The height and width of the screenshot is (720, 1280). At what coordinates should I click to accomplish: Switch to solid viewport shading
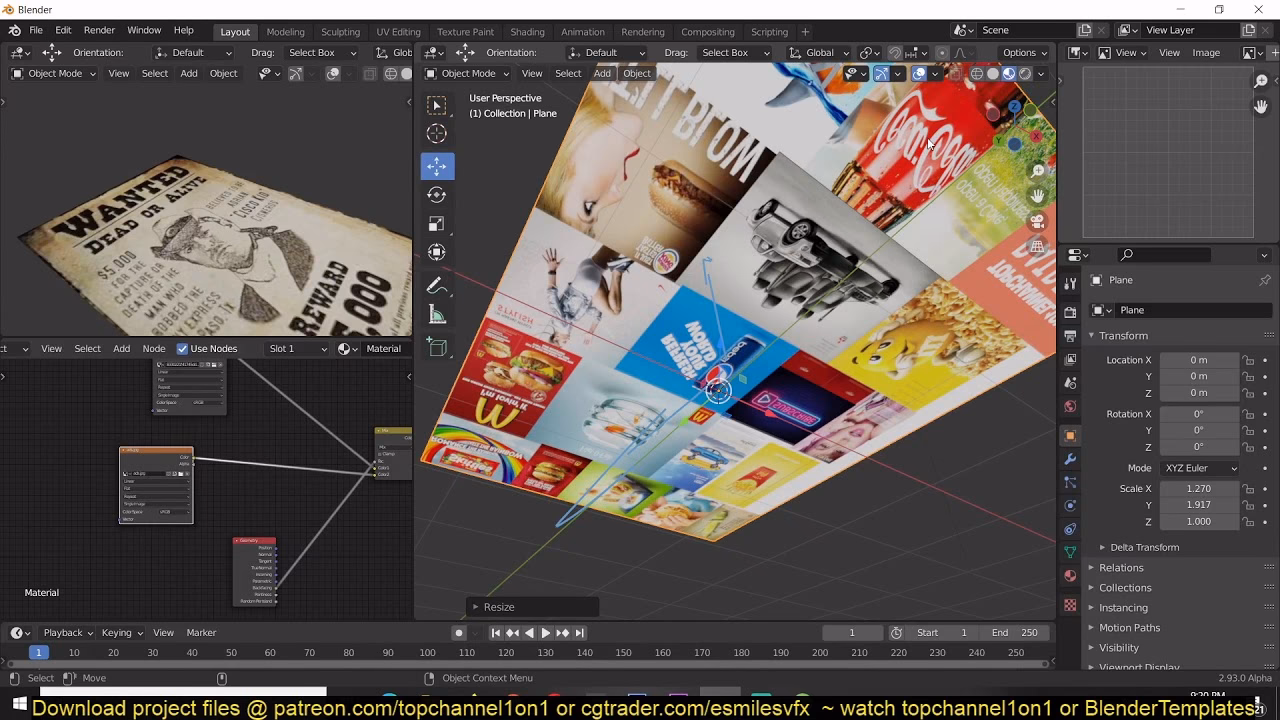(993, 73)
